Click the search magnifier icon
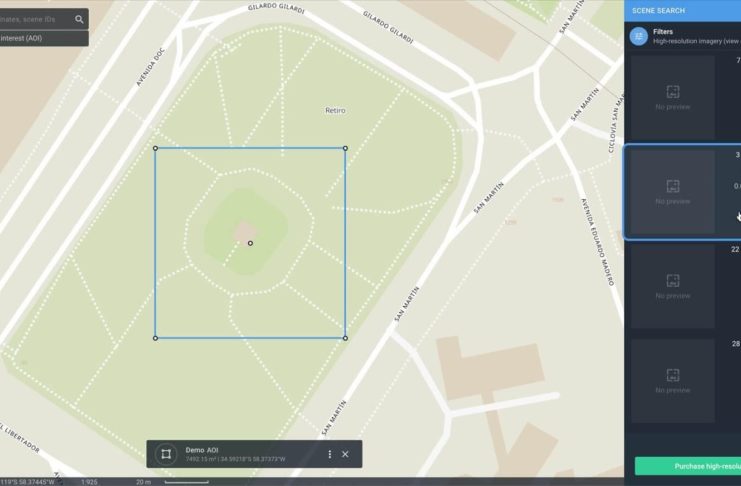The image size is (741, 486). (x=79, y=19)
